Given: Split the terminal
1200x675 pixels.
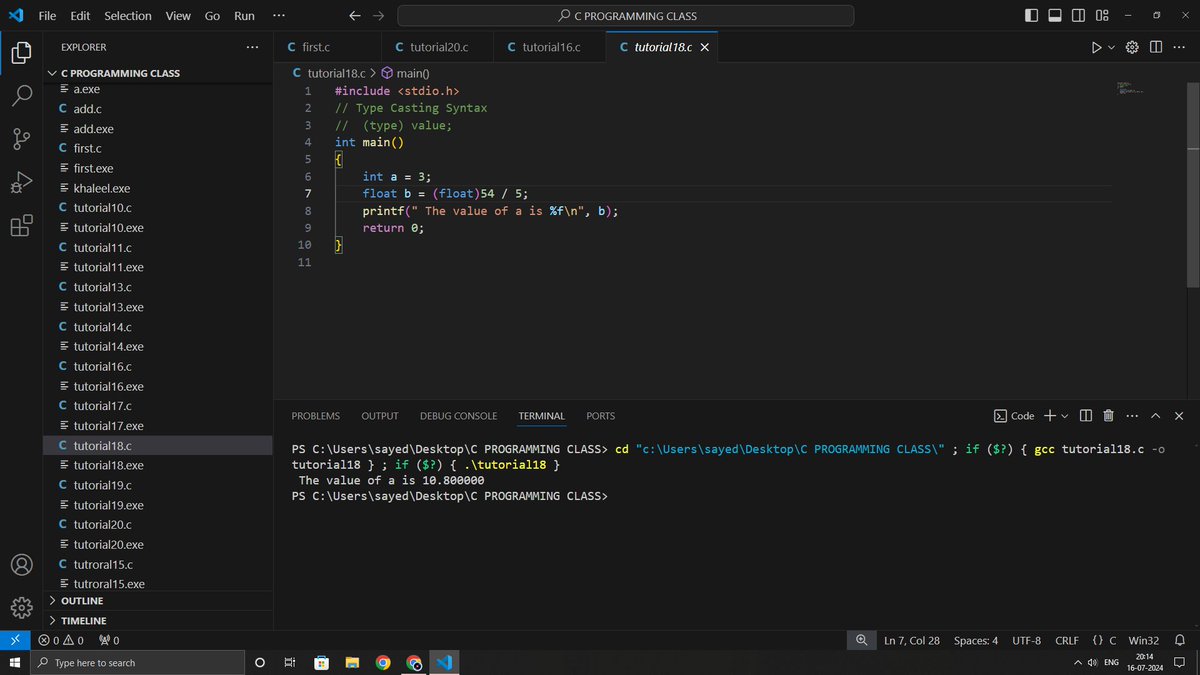Looking at the screenshot, I should 1086,416.
